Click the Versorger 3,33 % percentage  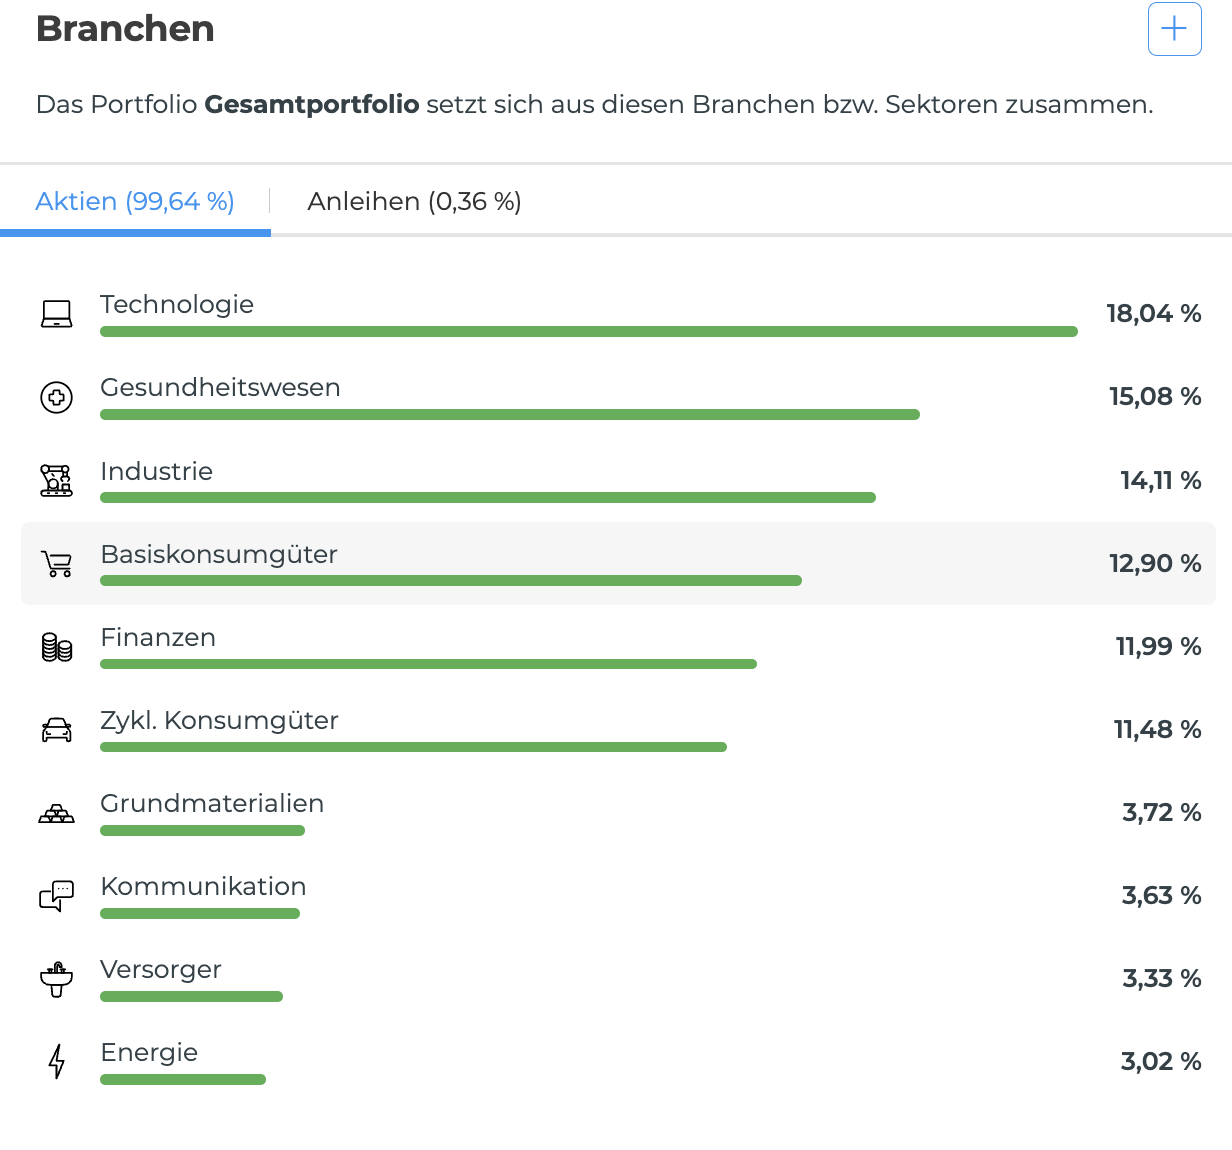point(1161,979)
